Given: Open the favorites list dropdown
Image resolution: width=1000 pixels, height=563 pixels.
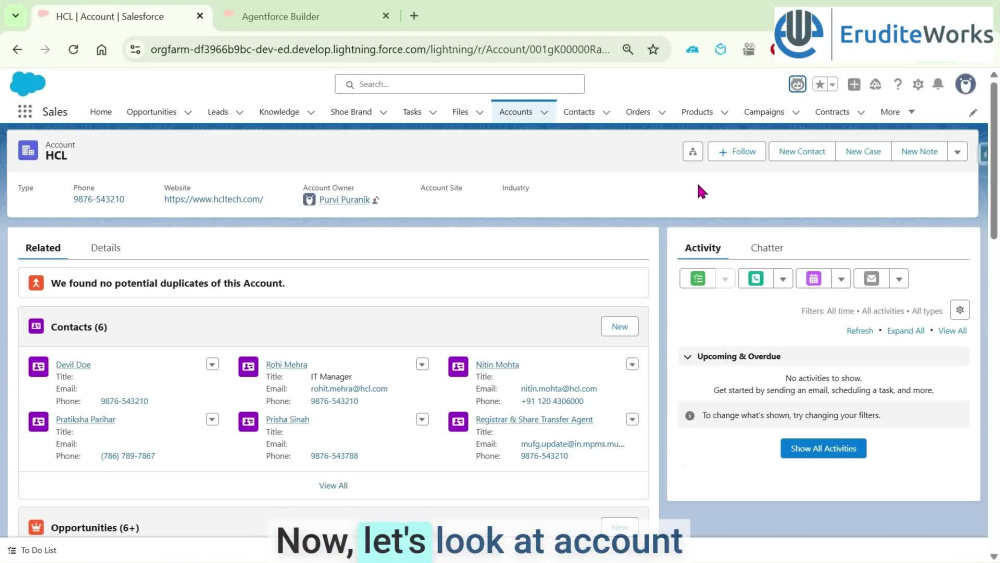Looking at the screenshot, I should tap(832, 84).
